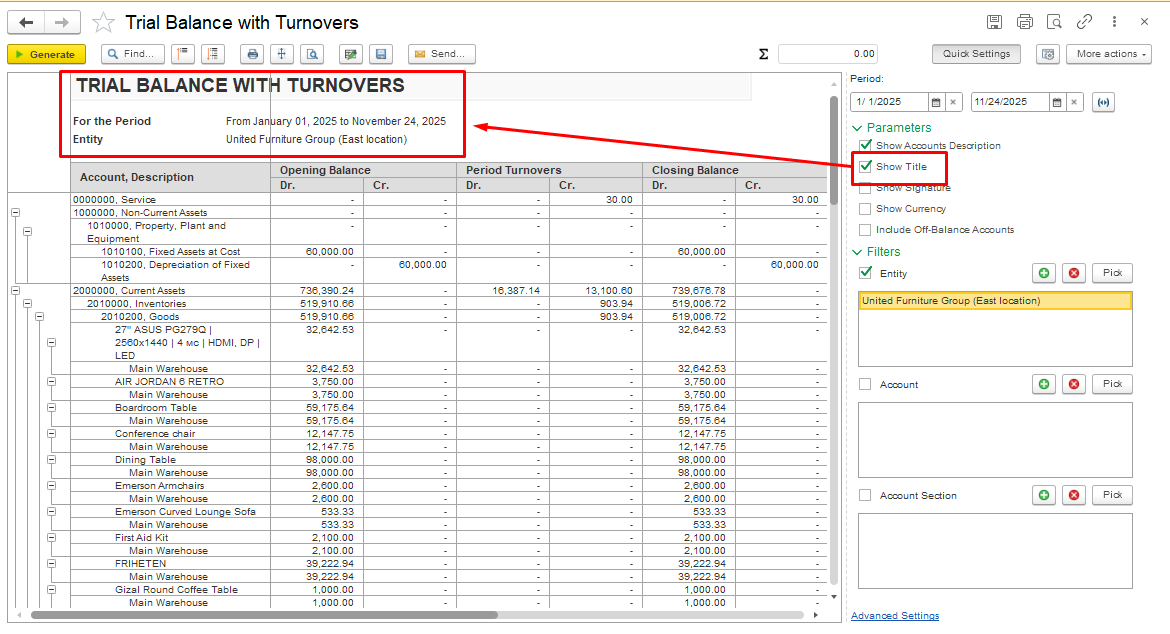Collapse the Parameters section
This screenshot has height=634, width=1170.
(857, 128)
